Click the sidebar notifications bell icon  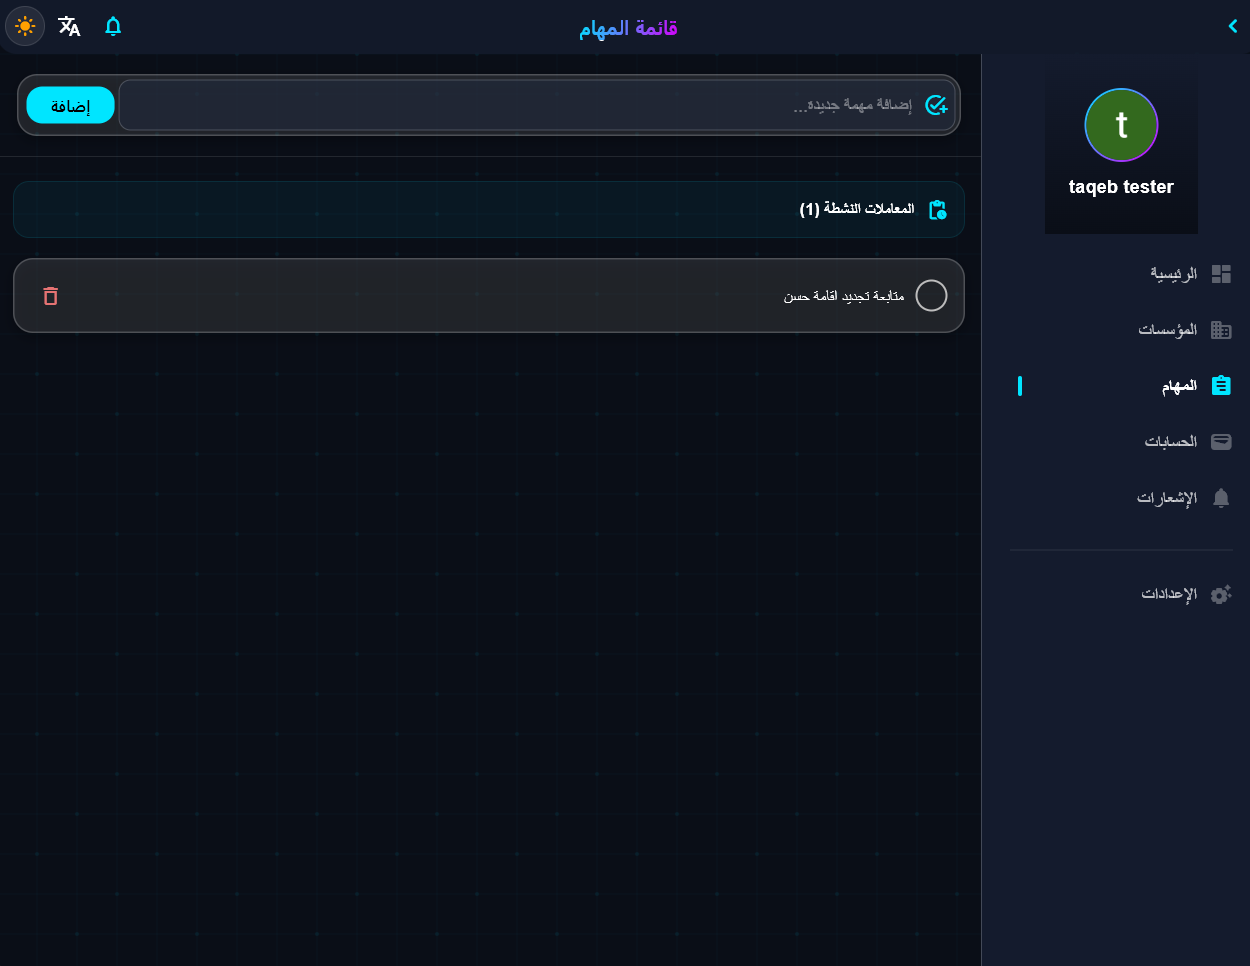1221,498
